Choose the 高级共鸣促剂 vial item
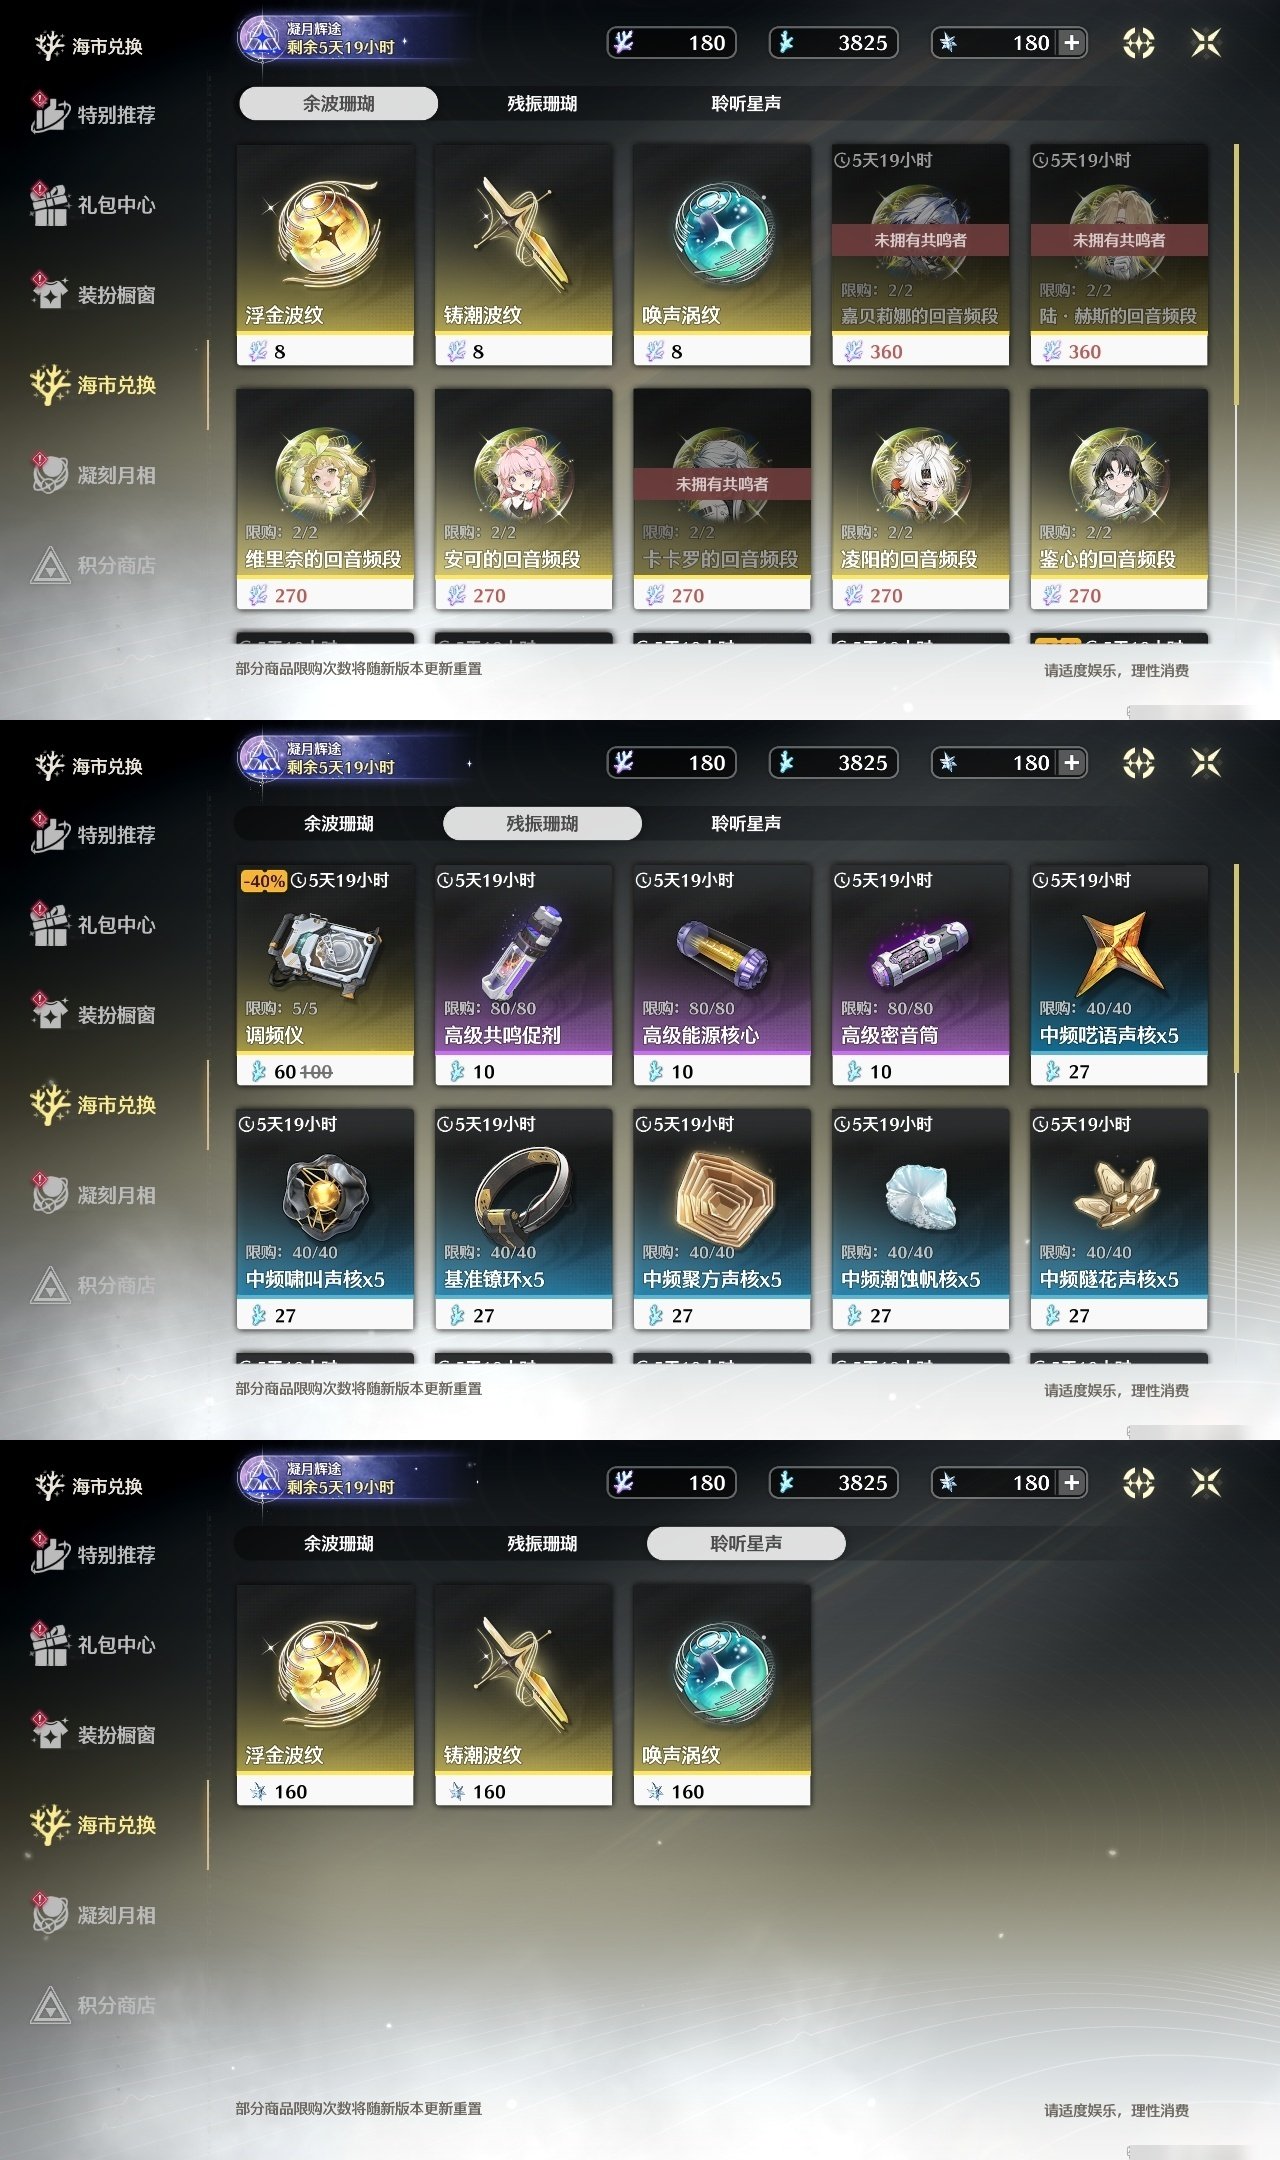 coord(523,975)
